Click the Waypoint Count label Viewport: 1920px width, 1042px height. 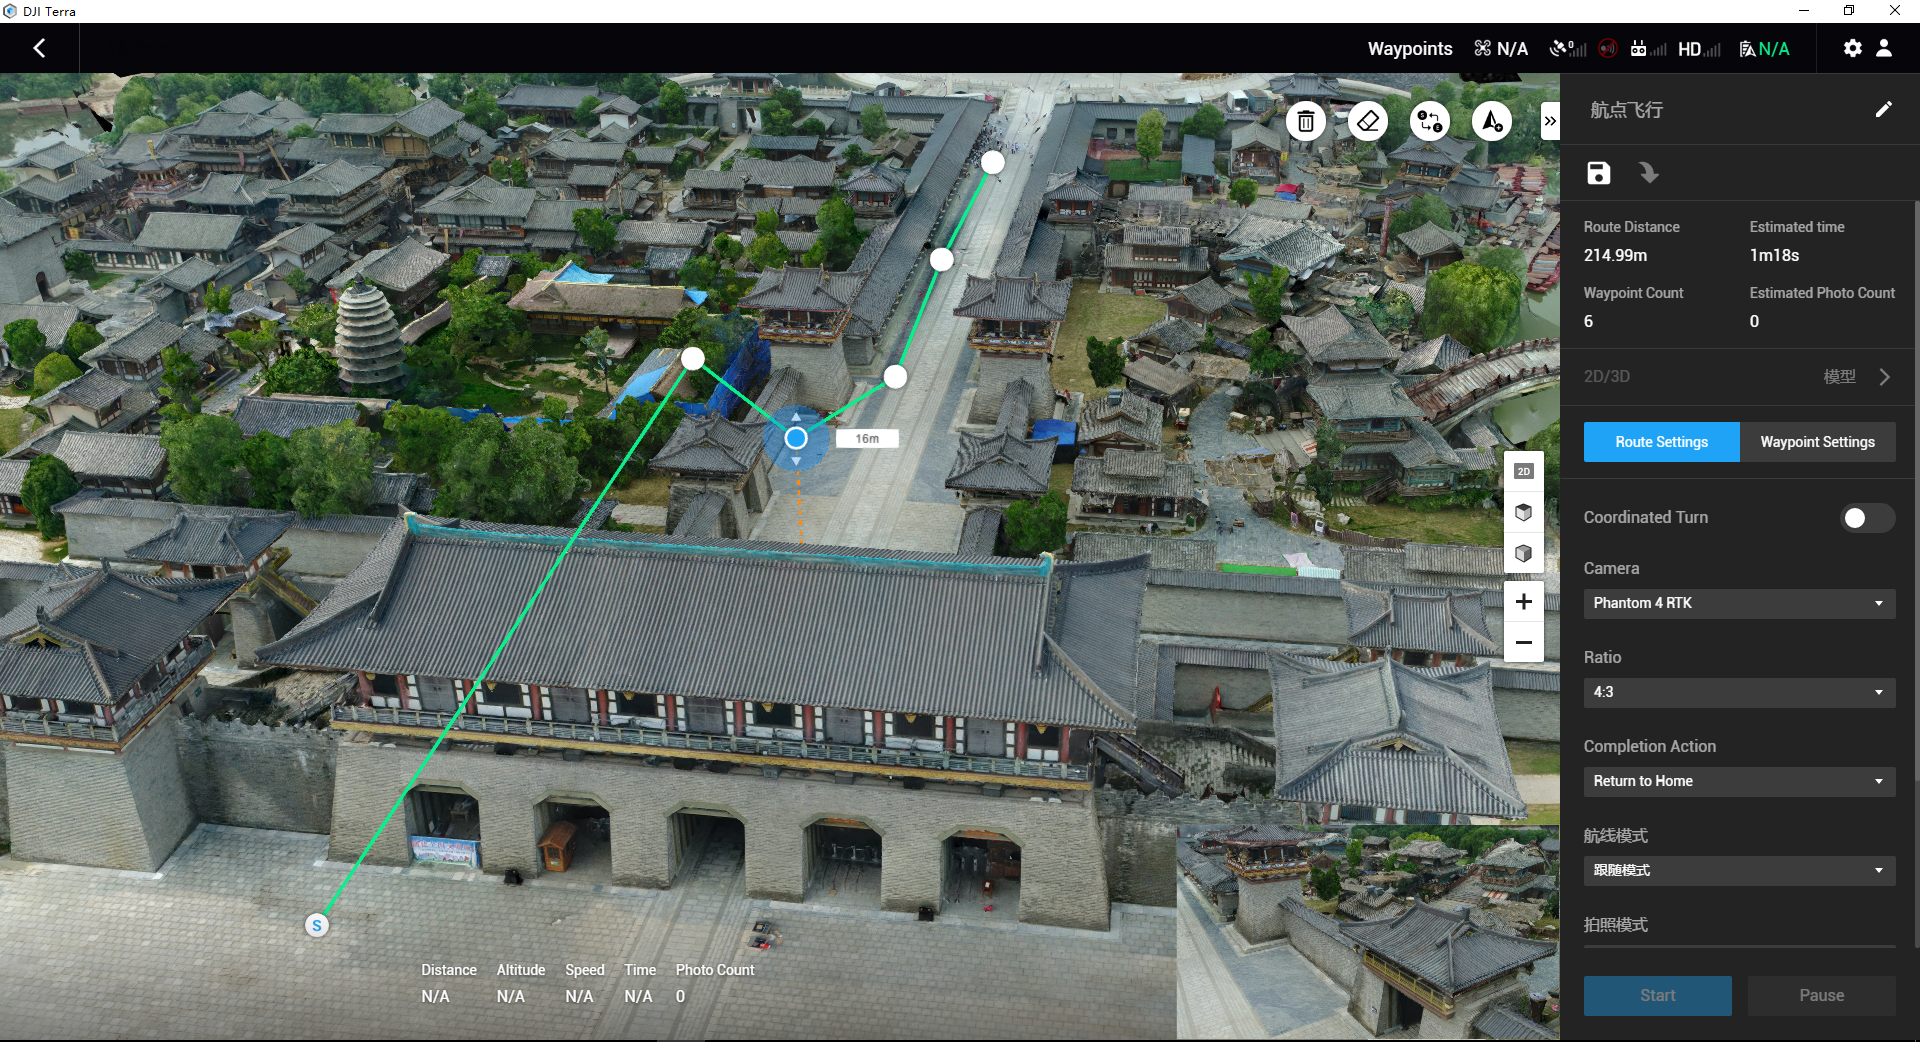click(1633, 293)
